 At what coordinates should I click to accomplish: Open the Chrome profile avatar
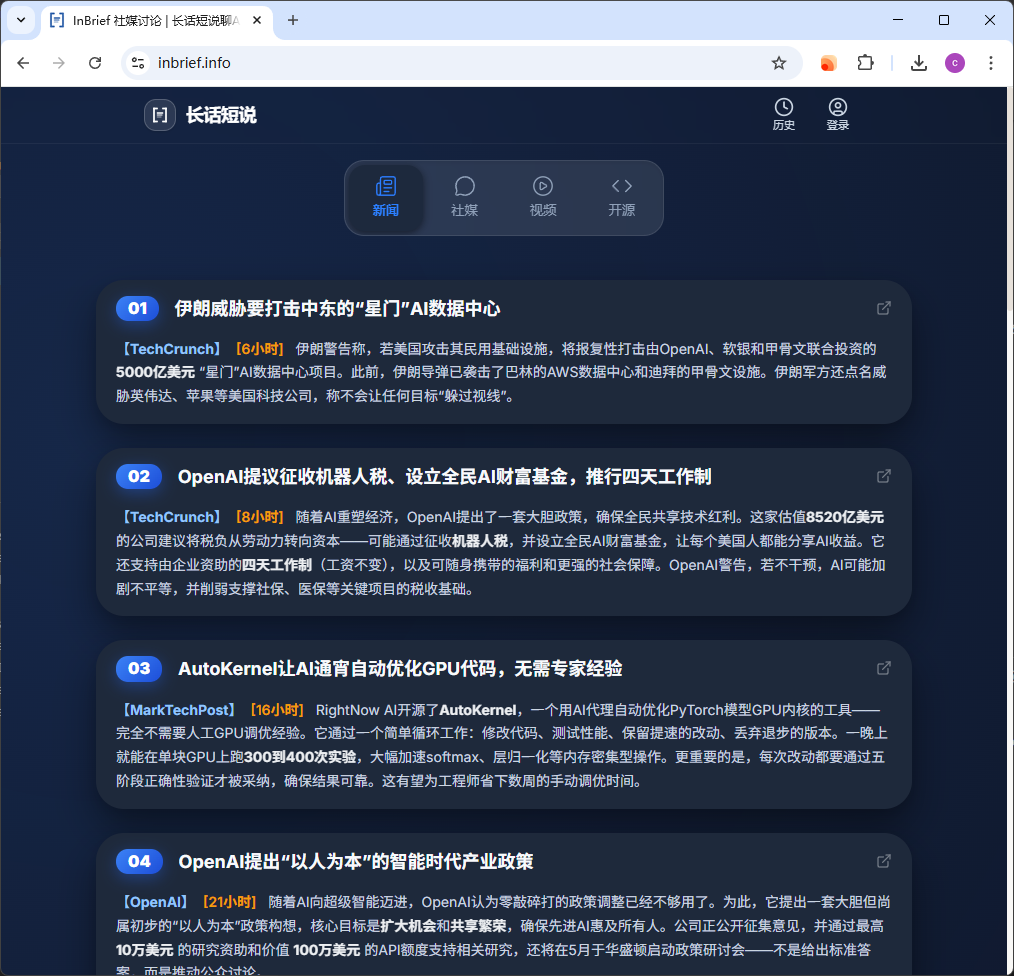tap(955, 63)
